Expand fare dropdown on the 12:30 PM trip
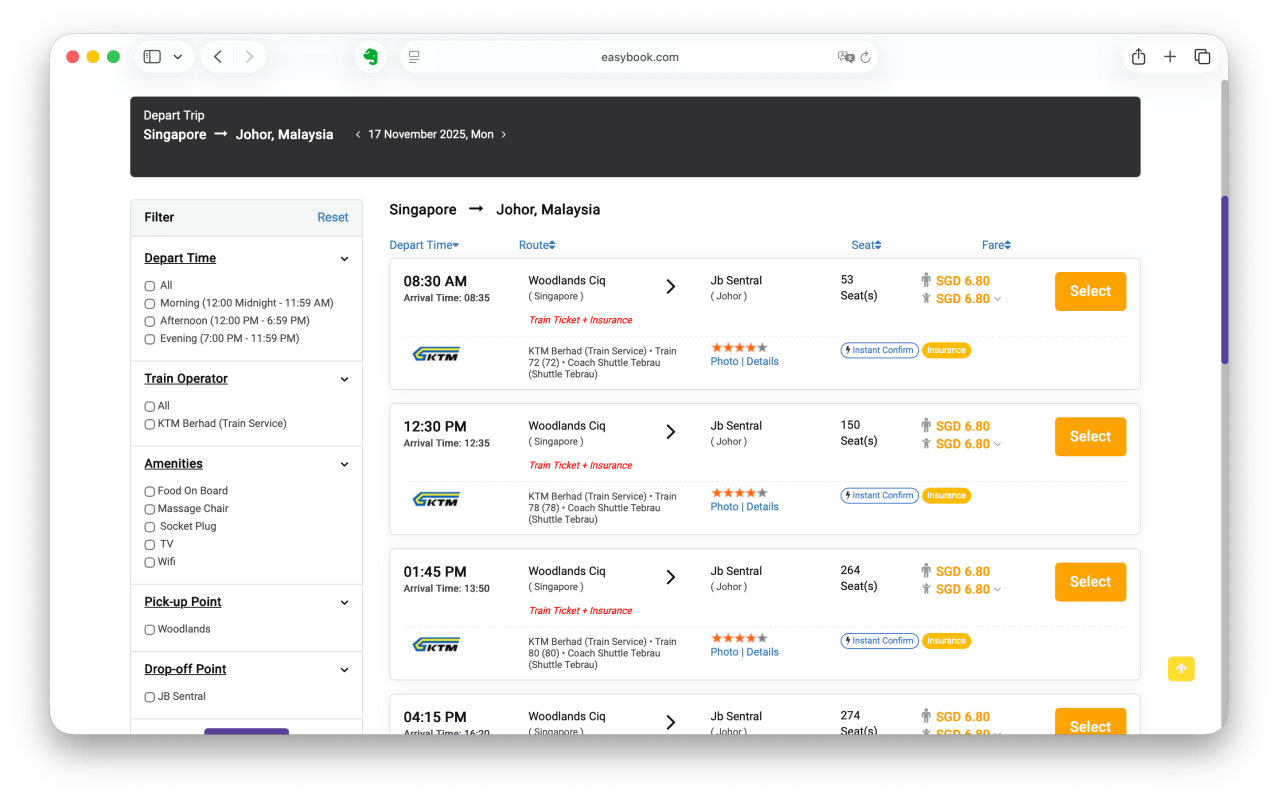Viewport: 1278px width, 800px height. click(998, 445)
